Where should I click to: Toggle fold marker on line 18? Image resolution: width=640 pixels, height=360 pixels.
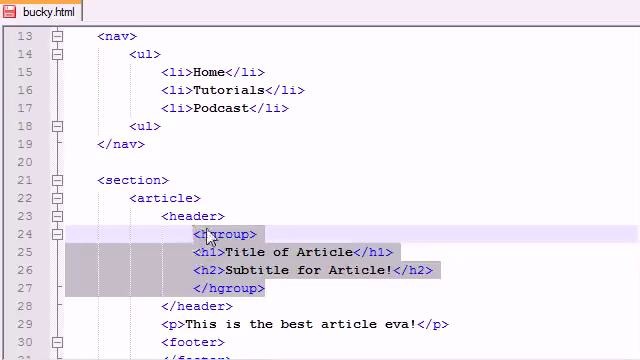(x=57, y=127)
